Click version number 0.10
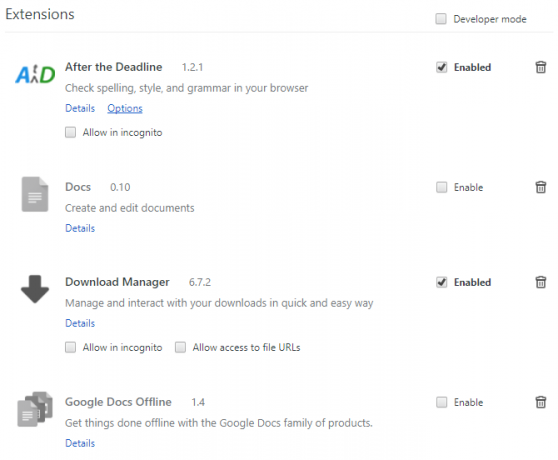The height and width of the screenshot is (460, 558). pos(120,187)
